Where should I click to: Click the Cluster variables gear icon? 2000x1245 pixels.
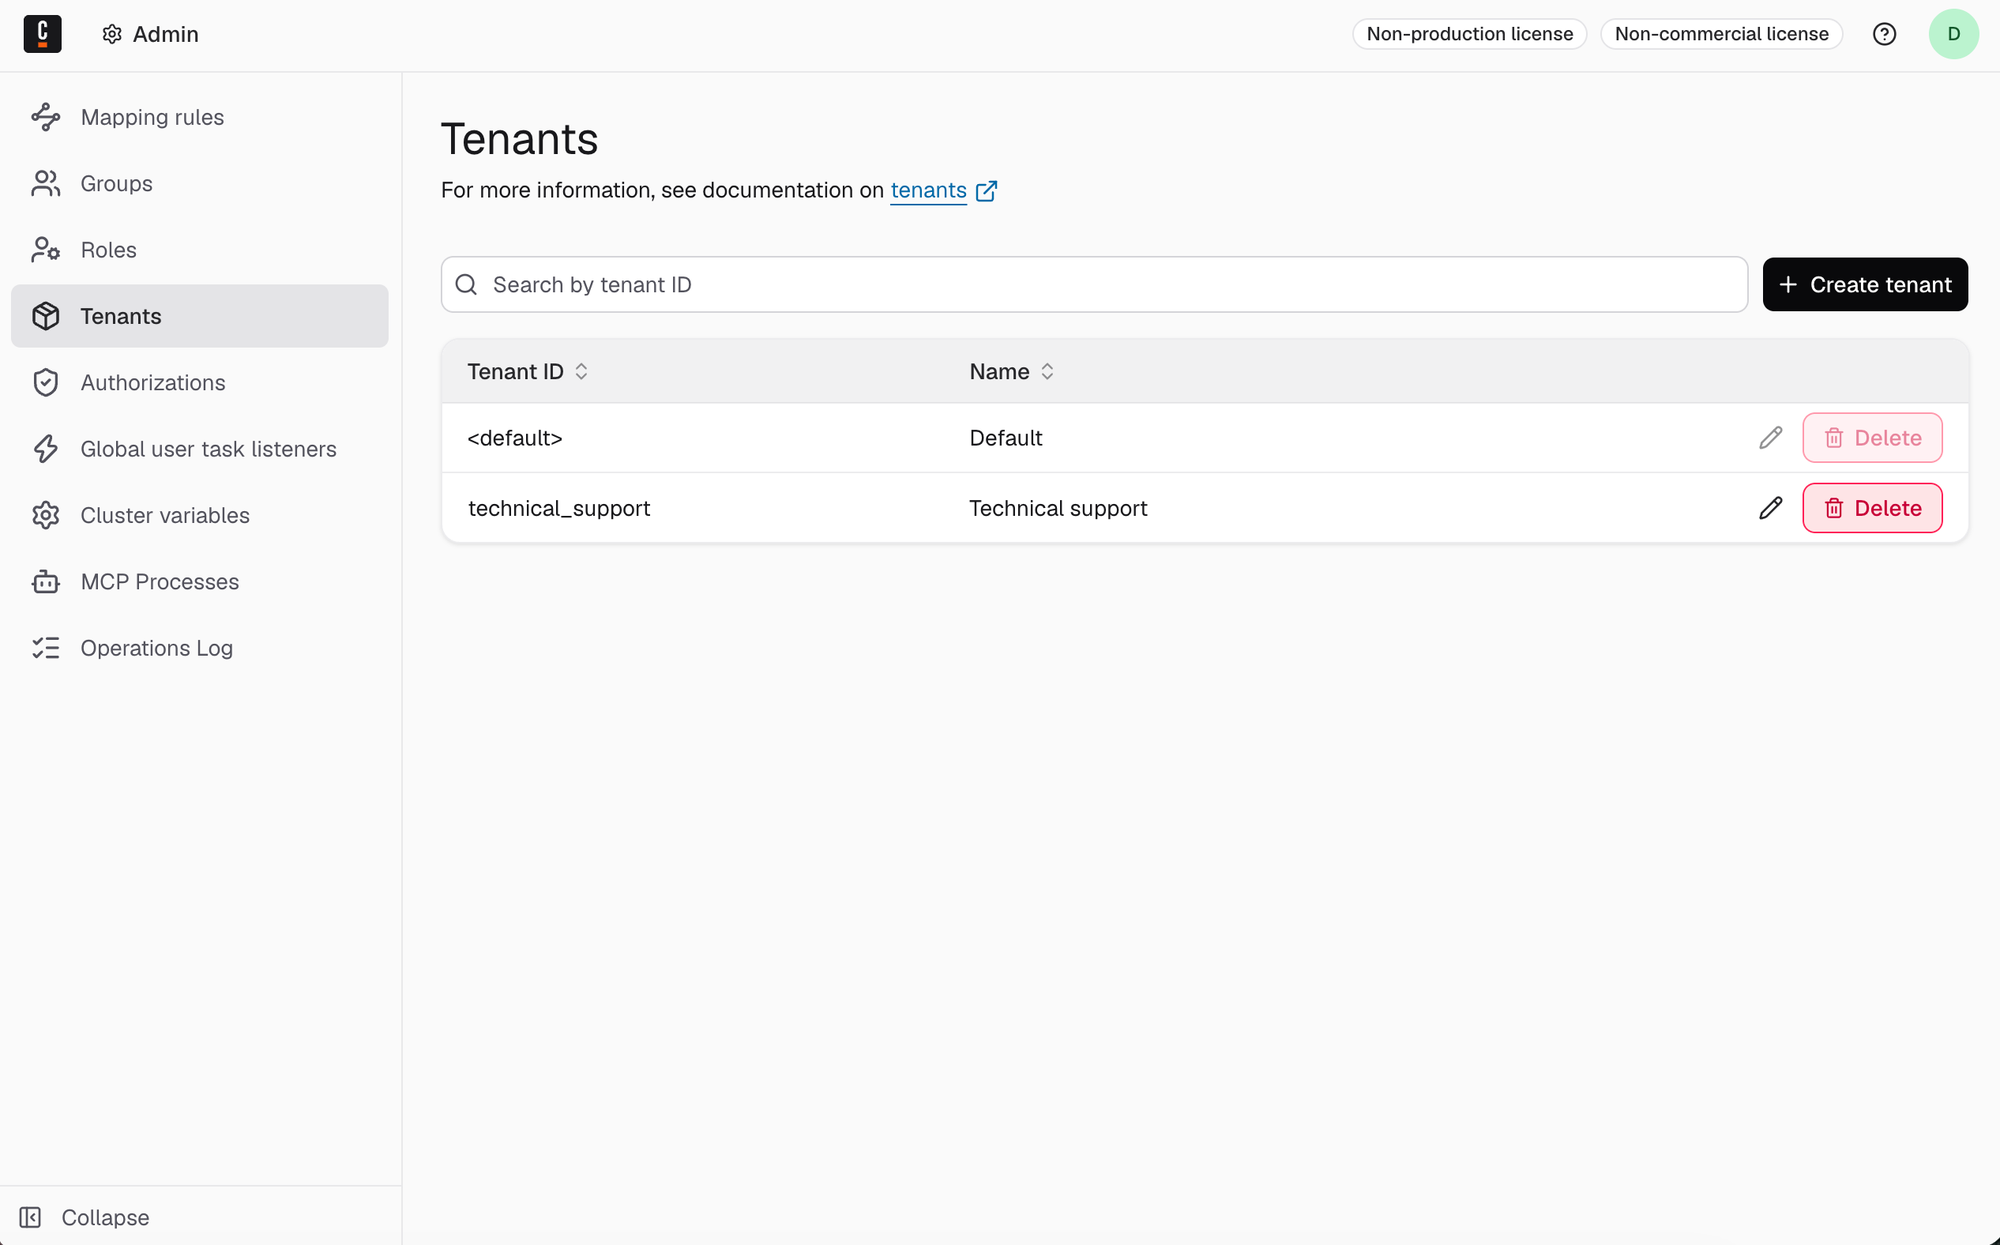click(x=46, y=515)
